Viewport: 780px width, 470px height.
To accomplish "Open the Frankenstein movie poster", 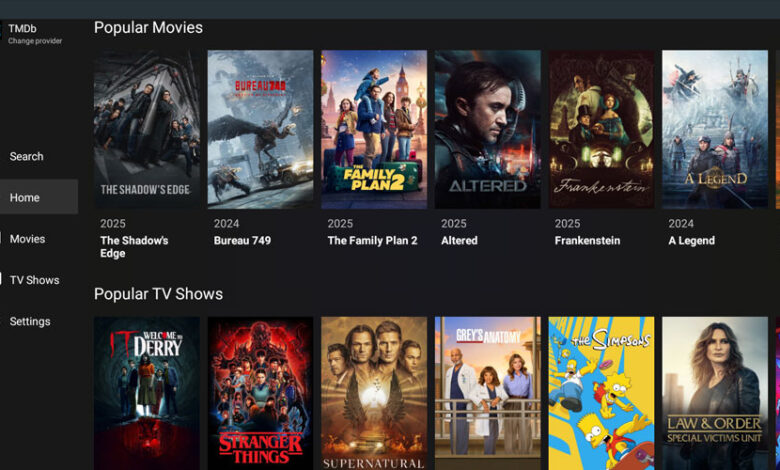I will (601, 129).
